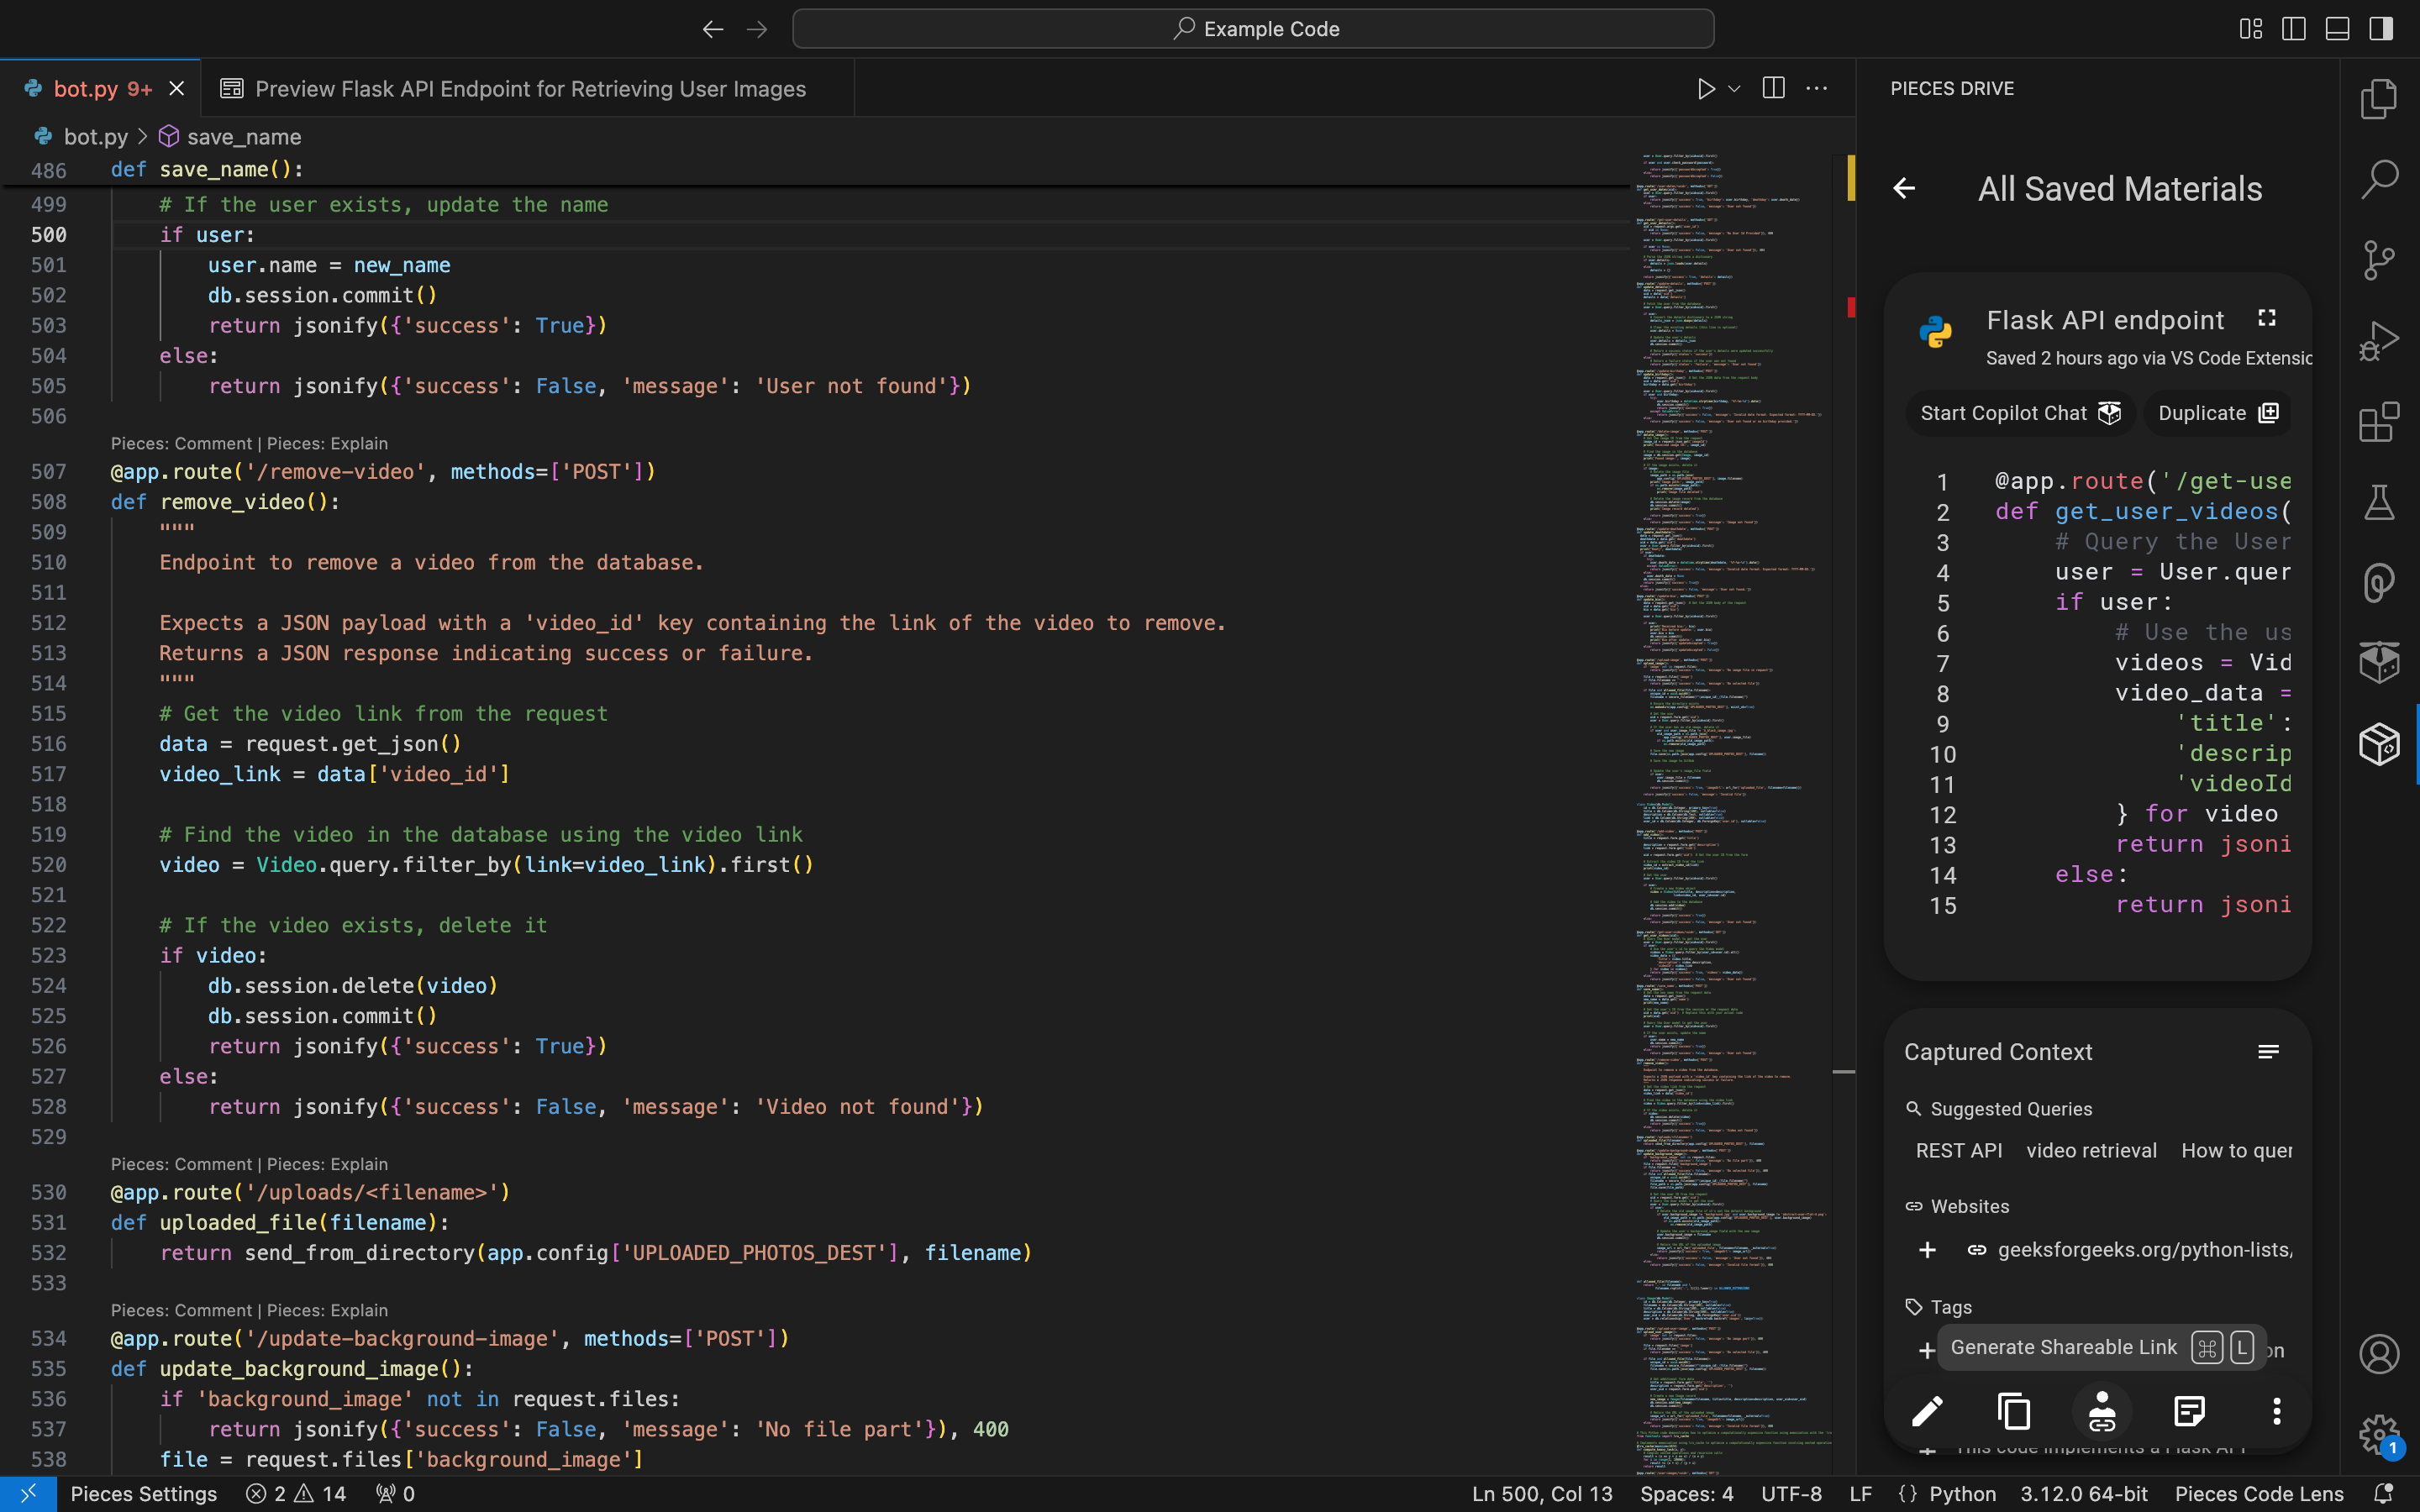This screenshot has width=2420, height=1512.
Task: Change end of line sequence via LF
Action: click(x=1860, y=1494)
